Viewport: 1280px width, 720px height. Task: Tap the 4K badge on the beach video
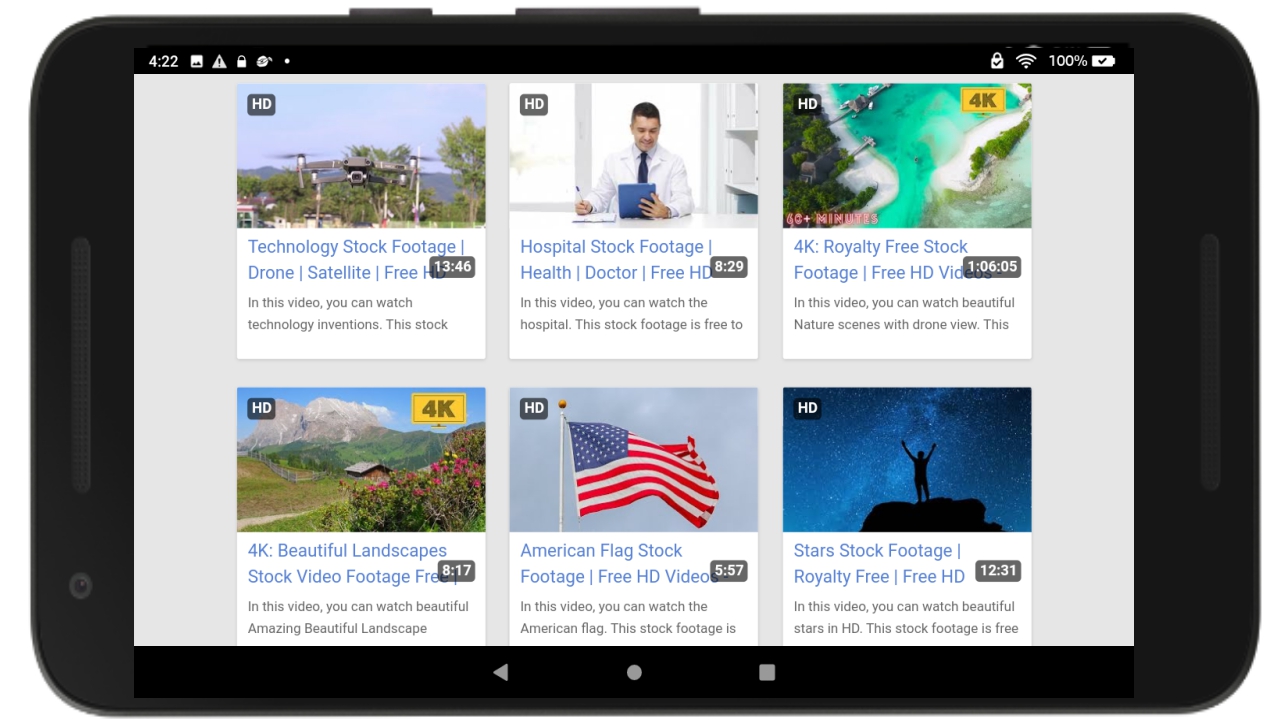point(984,102)
